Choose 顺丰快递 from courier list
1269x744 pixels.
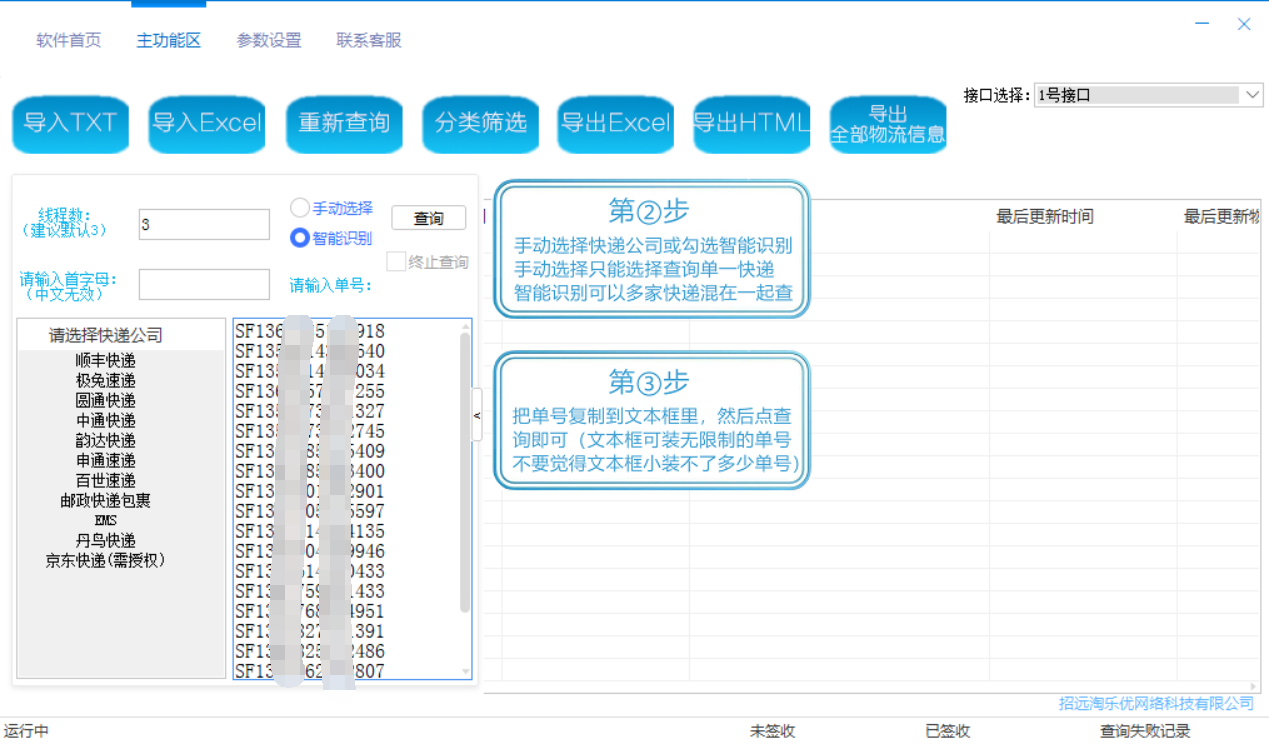click(106, 361)
